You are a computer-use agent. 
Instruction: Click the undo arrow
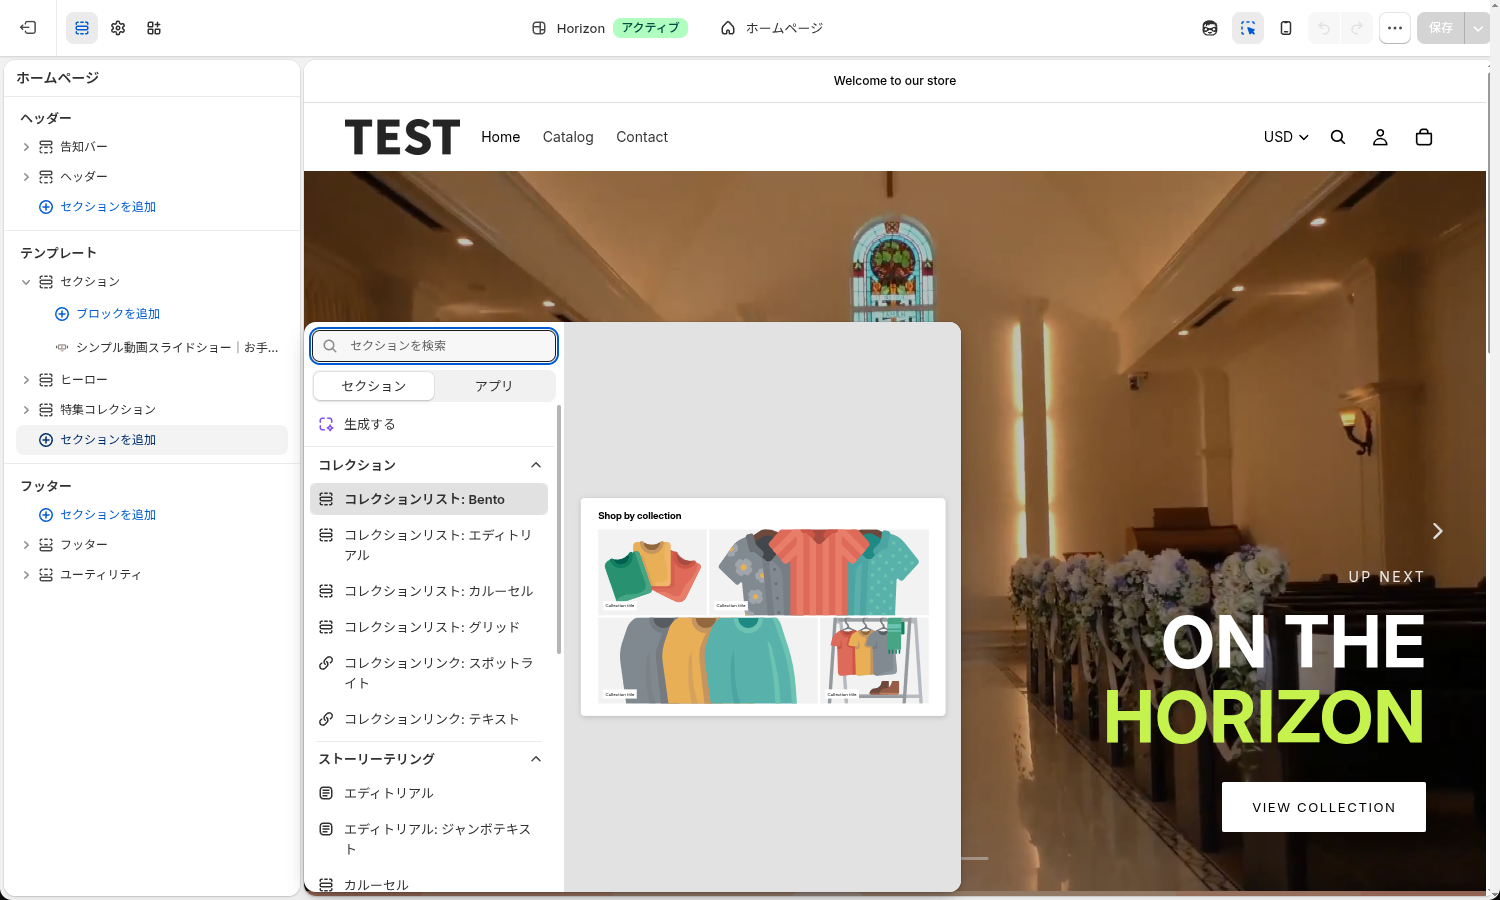[1324, 28]
